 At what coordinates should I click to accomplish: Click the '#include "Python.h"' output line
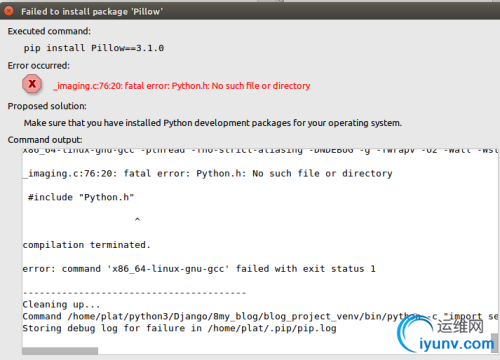(x=81, y=197)
